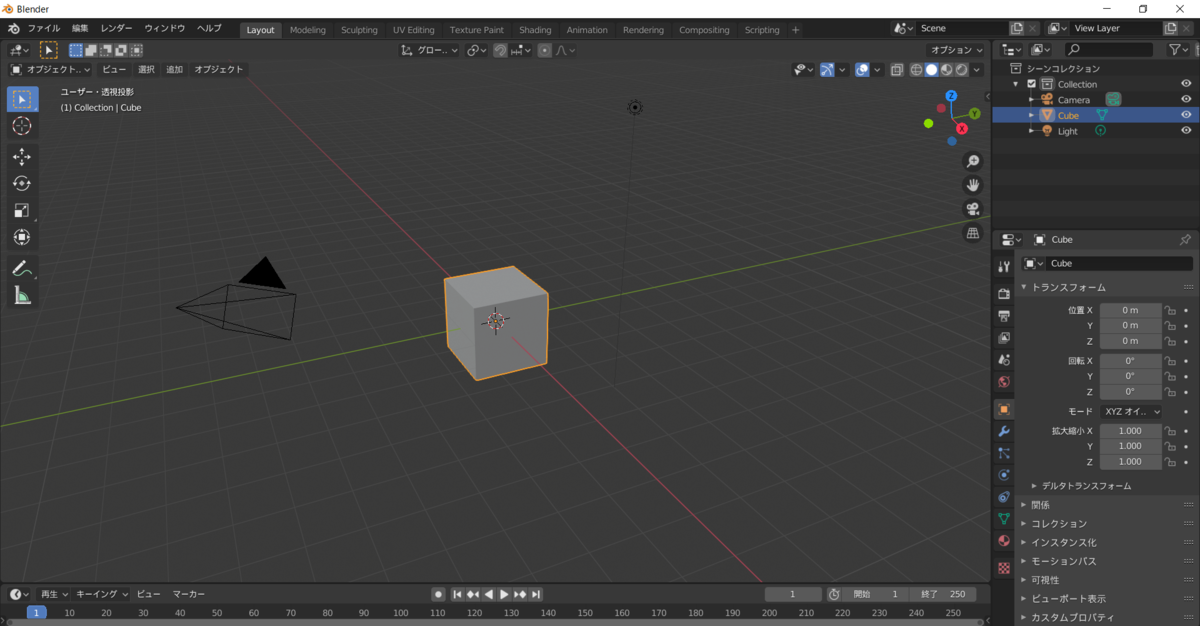Activate the Scale tool
The width and height of the screenshot is (1200, 626).
coord(22,211)
